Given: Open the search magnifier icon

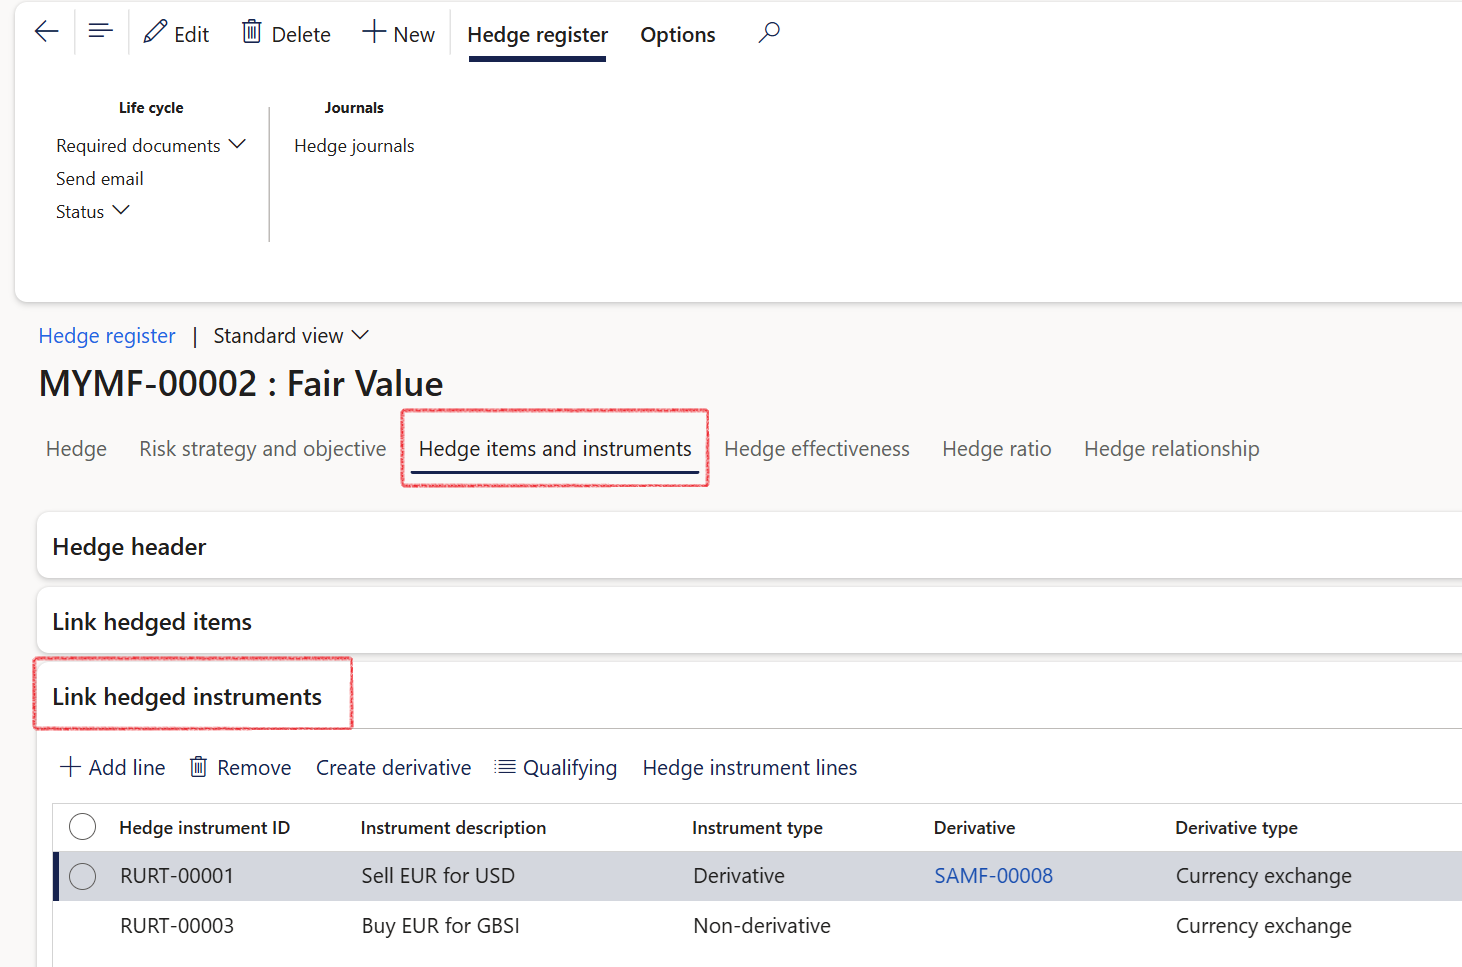Looking at the screenshot, I should pos(768,33).
